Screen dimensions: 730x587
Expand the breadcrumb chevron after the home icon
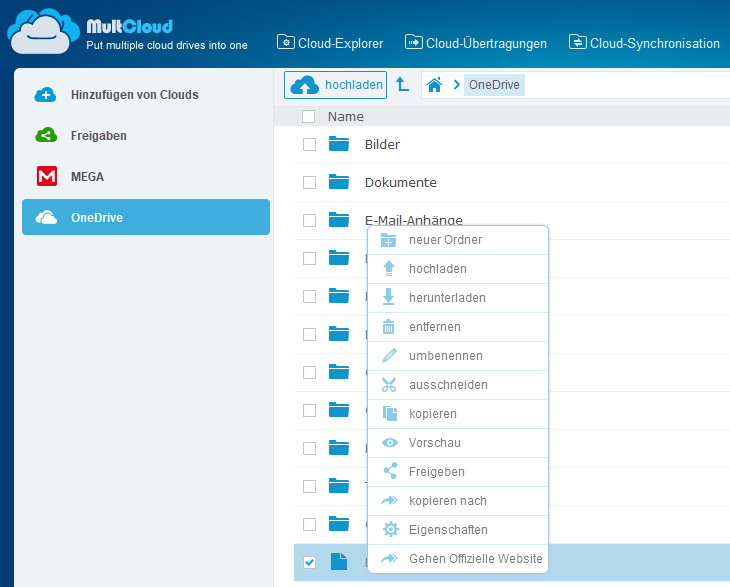(x=456, y=85)
